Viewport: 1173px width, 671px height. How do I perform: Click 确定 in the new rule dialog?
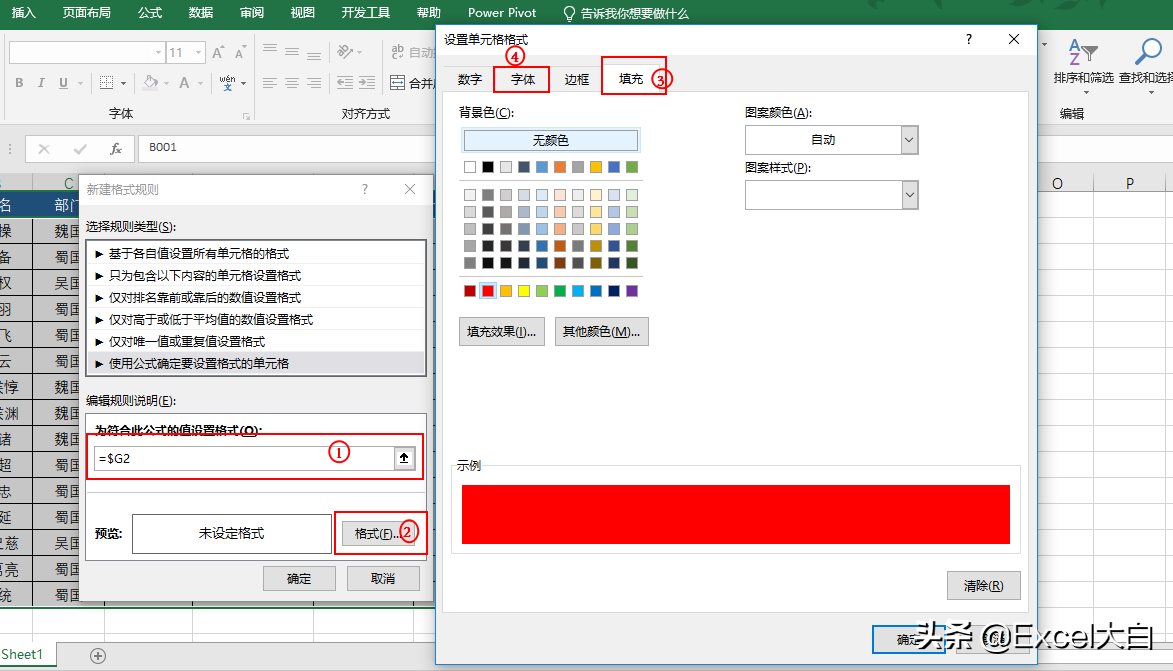[299, 578]
